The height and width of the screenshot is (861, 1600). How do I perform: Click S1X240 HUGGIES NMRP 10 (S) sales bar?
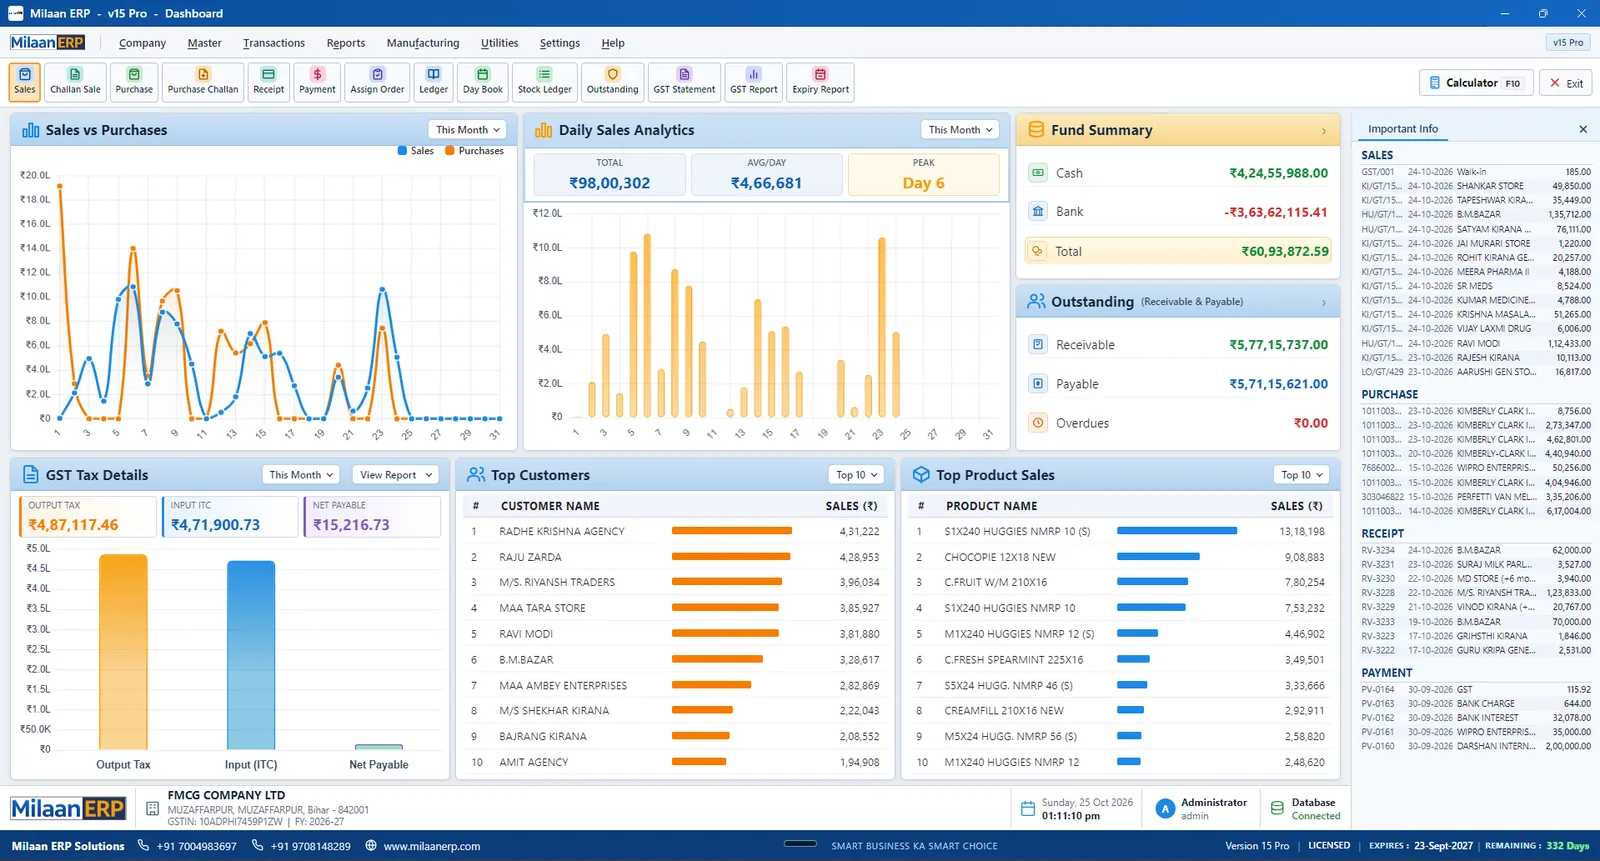[1177, 531]
